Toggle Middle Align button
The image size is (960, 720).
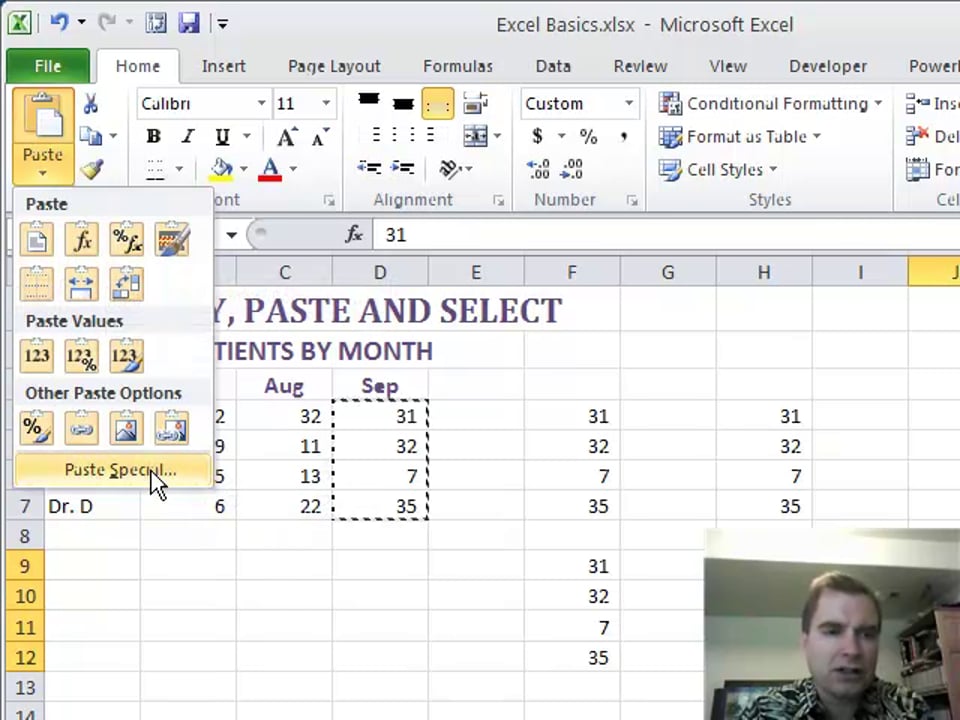click(x=402, y=103)
